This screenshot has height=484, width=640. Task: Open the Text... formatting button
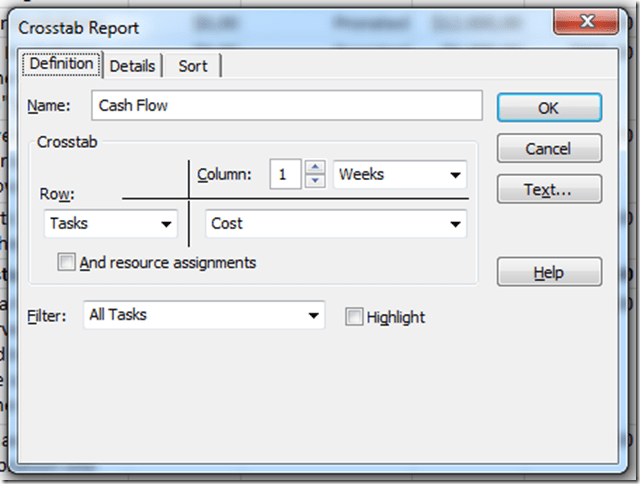coord(548,189)
